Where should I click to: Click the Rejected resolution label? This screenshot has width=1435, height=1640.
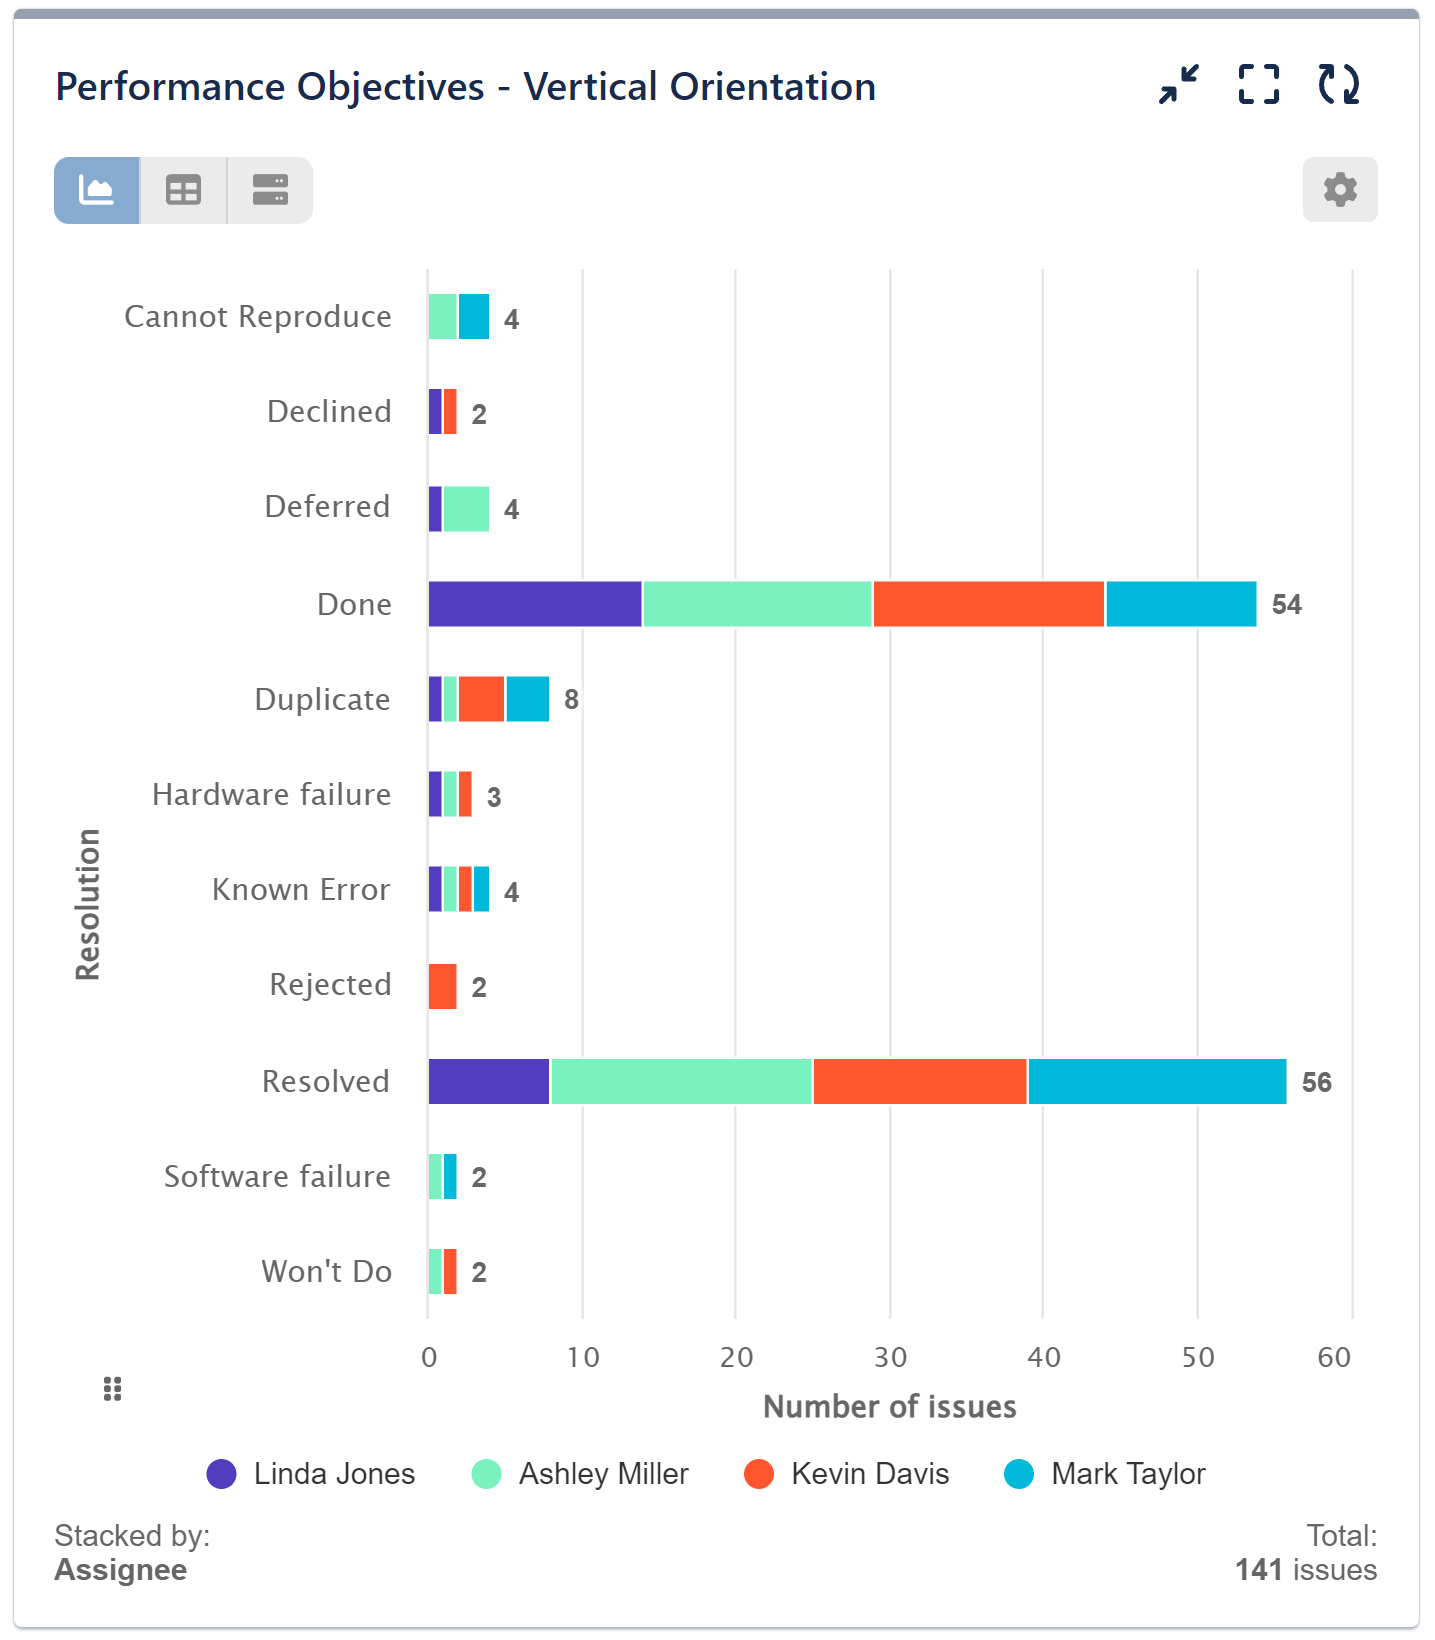point(330,984)
